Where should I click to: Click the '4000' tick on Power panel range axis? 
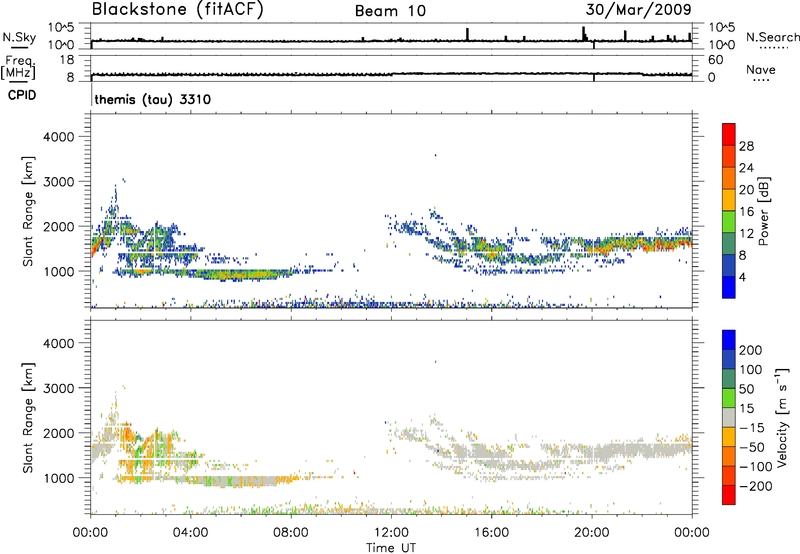[58, 137]
